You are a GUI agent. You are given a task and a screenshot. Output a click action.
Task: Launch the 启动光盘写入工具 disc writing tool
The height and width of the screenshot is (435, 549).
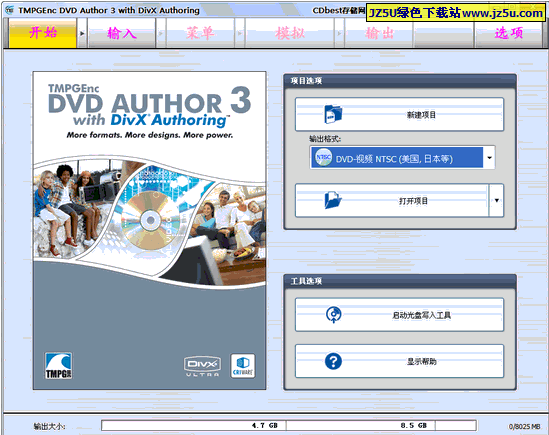click(x=399, y=315)
